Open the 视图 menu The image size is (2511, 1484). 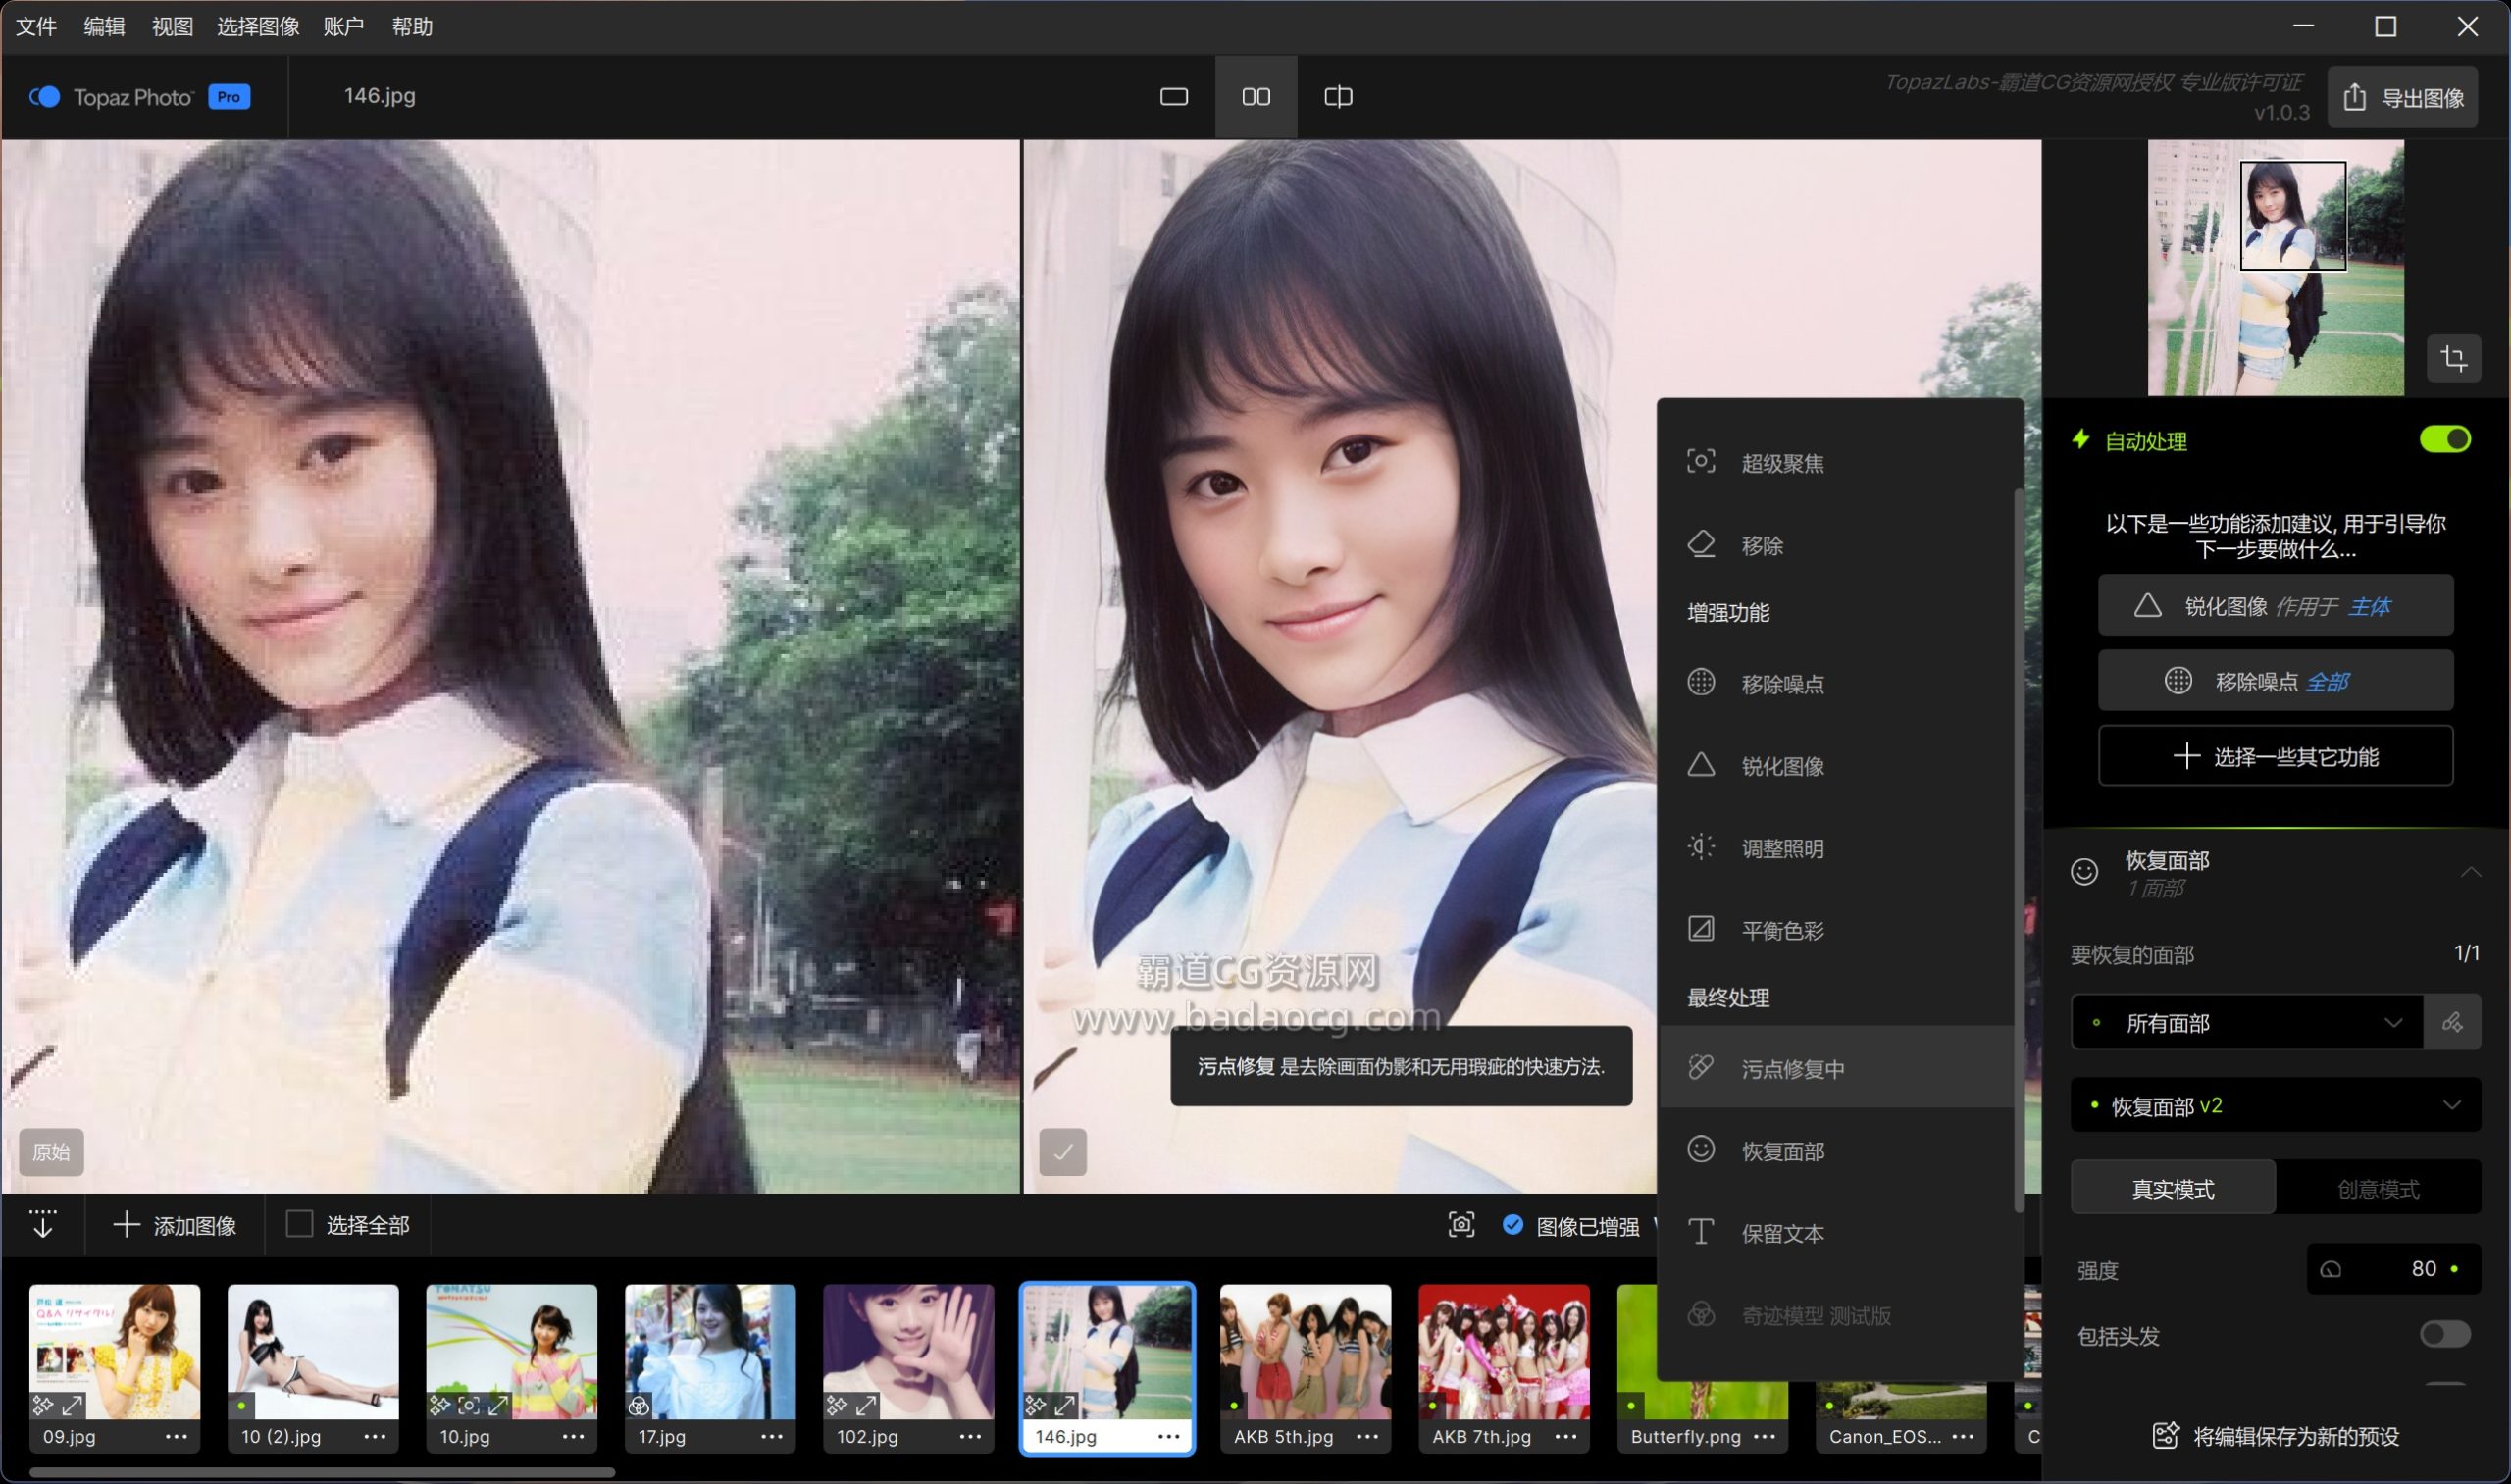click(x=172, y=27)
